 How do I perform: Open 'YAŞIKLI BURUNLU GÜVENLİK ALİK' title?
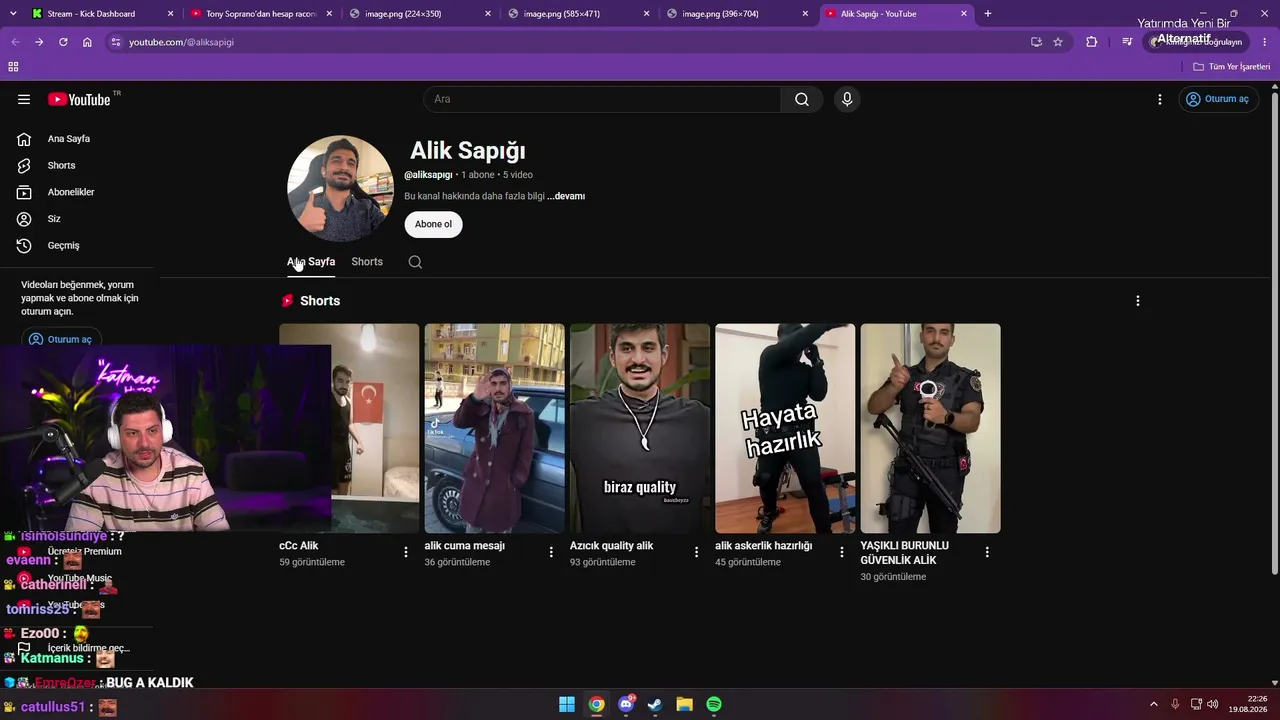[x=905, y=553]
